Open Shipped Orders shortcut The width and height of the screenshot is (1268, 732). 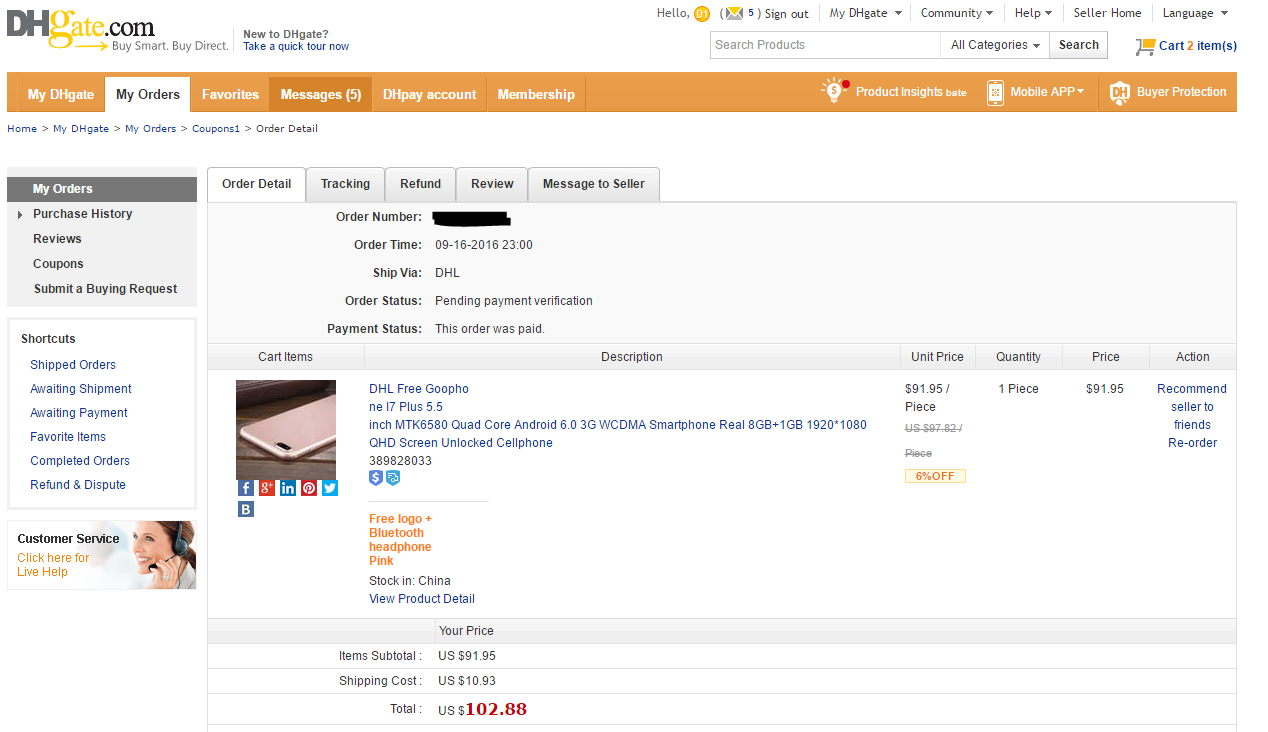73,365
